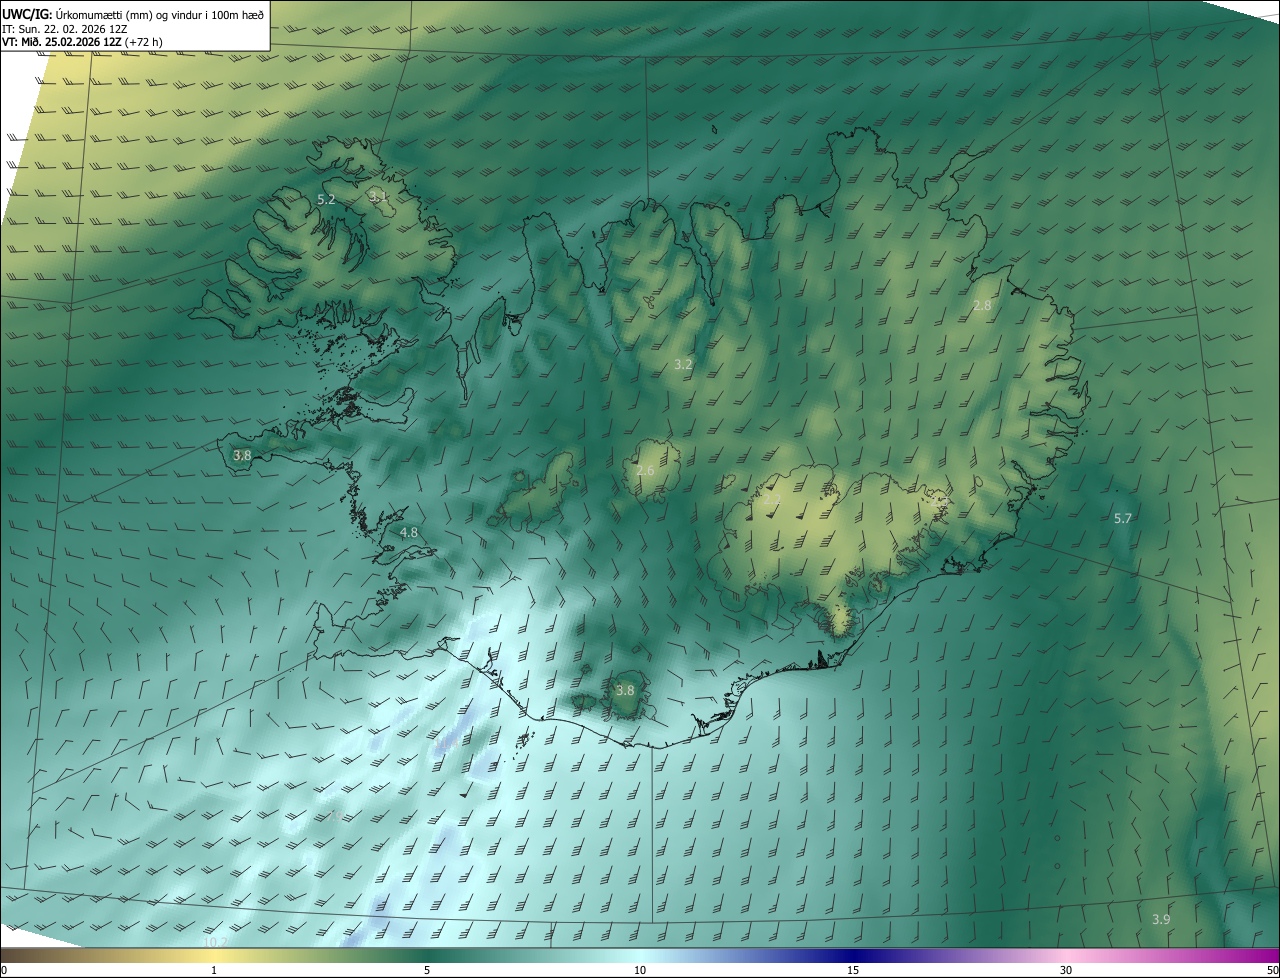Click the colour scale label "15"
Image resolution: width=1280 pixels, height=978 pixels.
(853, 970)
